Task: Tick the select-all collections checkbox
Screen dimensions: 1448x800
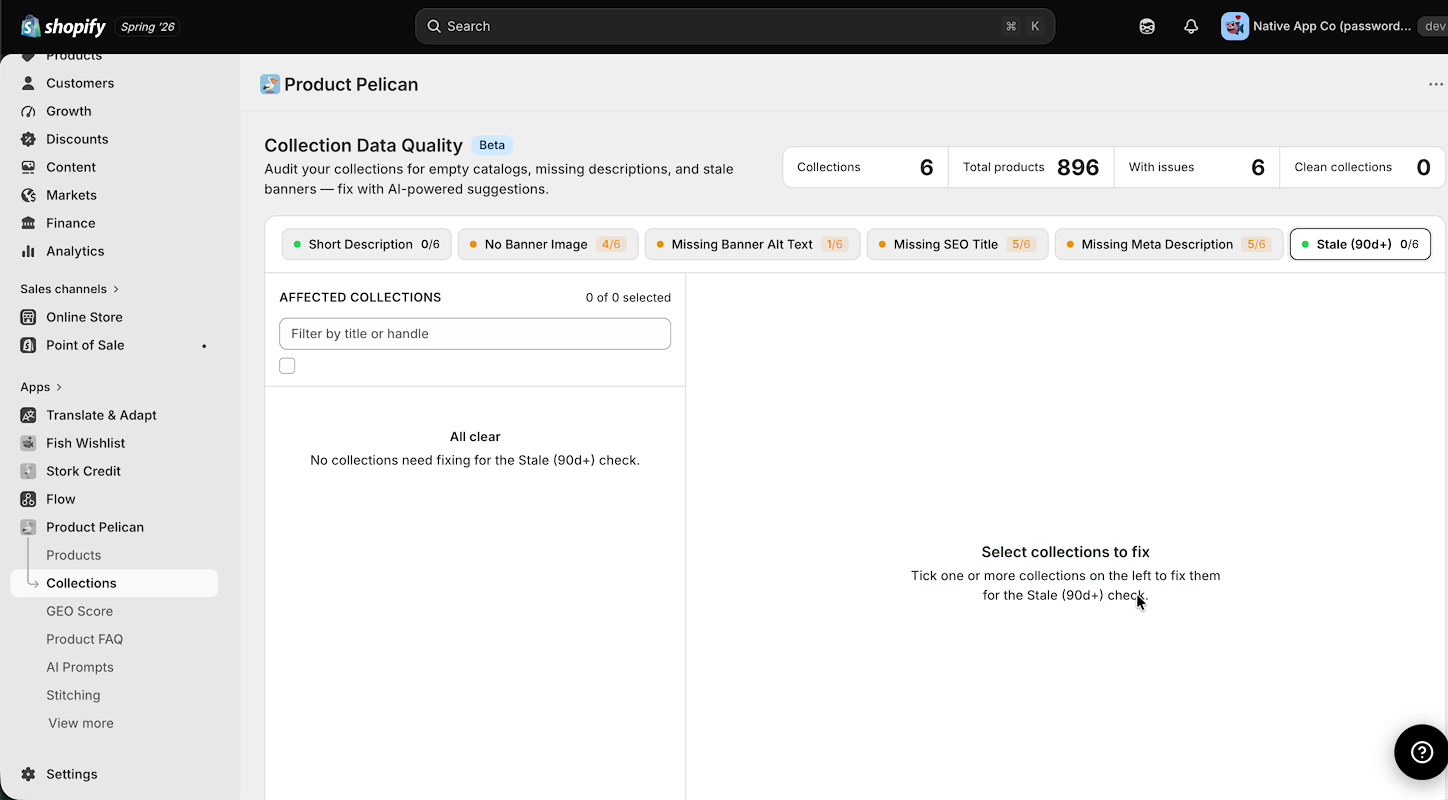Action: 287,366
